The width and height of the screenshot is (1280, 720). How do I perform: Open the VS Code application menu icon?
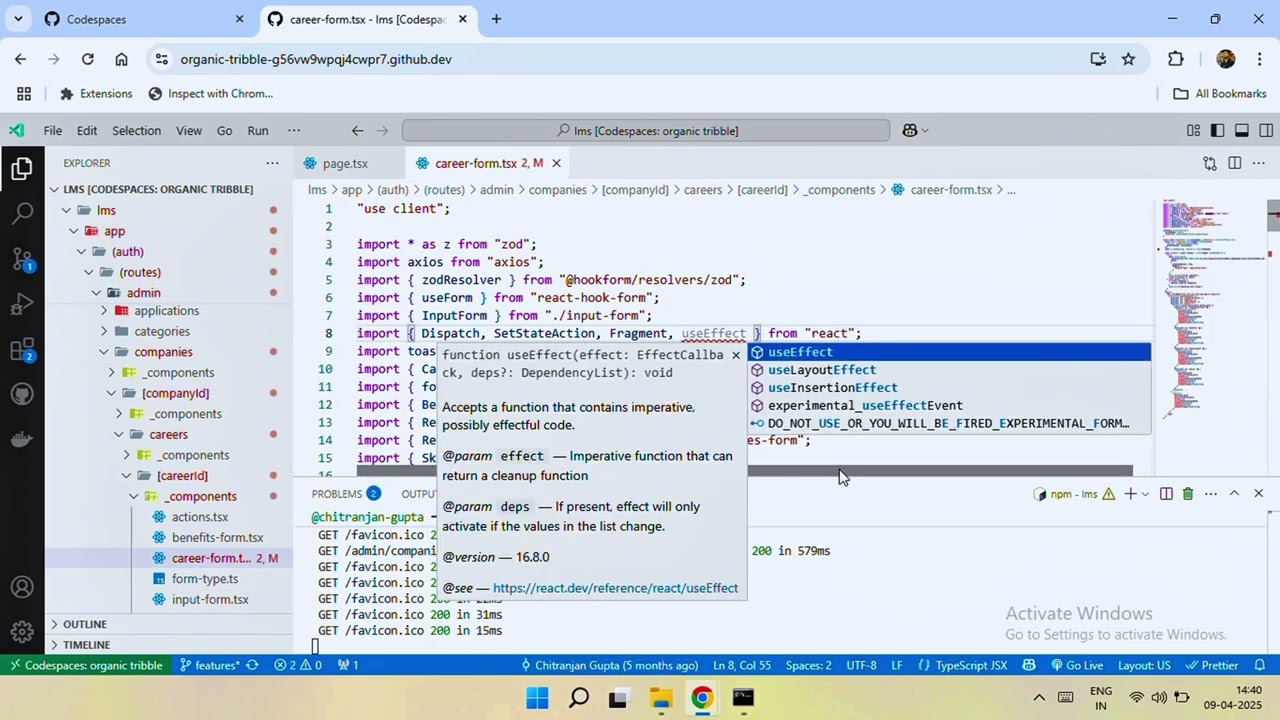(x=17, y=131)
